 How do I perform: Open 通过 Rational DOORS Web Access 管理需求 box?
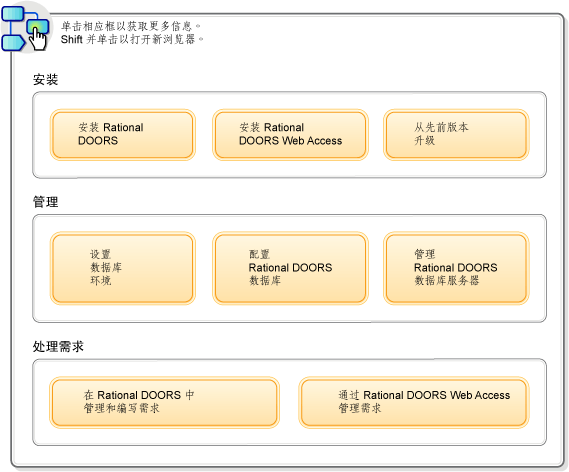[x=414, y=402]
